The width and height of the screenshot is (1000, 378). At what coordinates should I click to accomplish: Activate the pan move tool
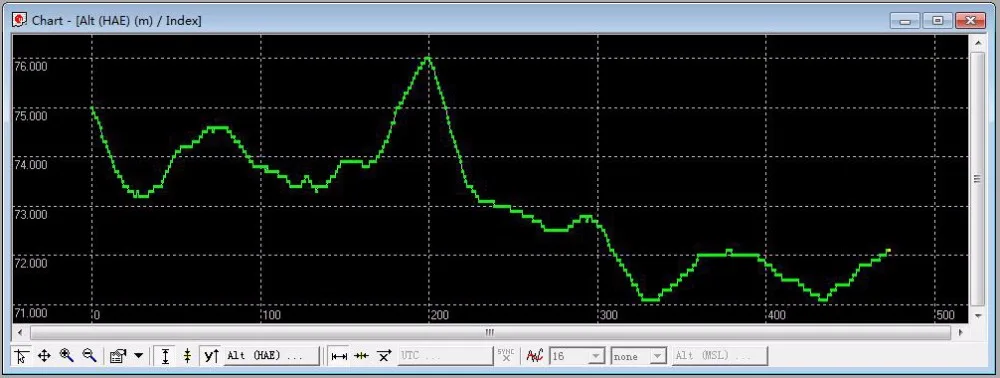44,356
